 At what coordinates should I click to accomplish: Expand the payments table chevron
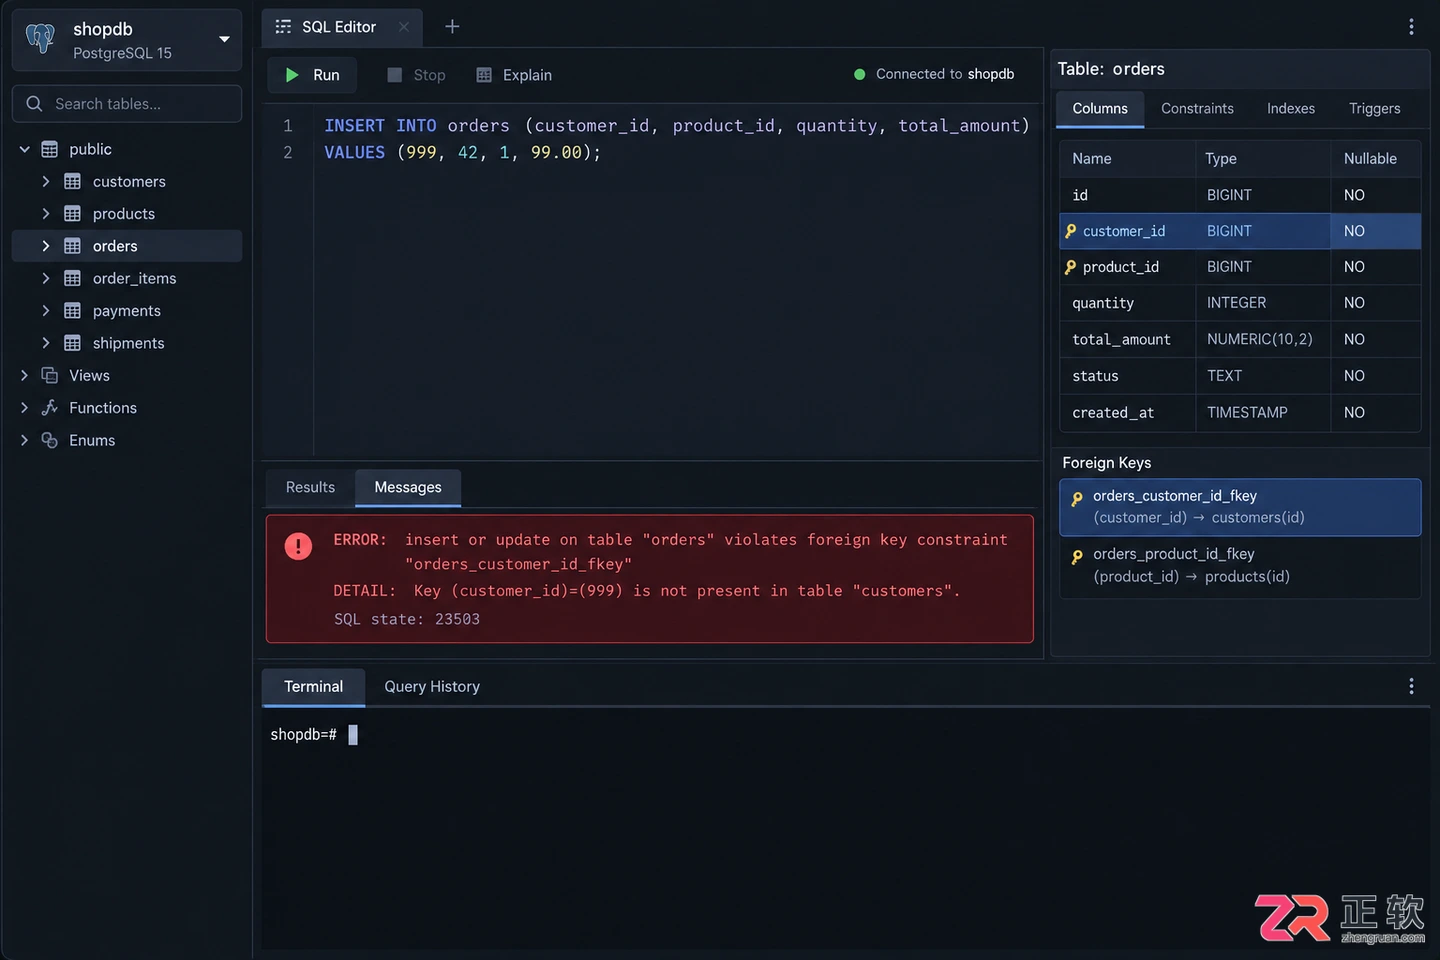point(46,311)
